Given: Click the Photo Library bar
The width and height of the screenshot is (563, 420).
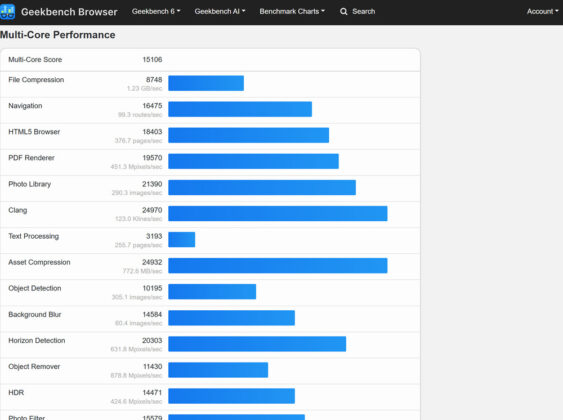Looking at the screenshot, I should click(262, 187).
